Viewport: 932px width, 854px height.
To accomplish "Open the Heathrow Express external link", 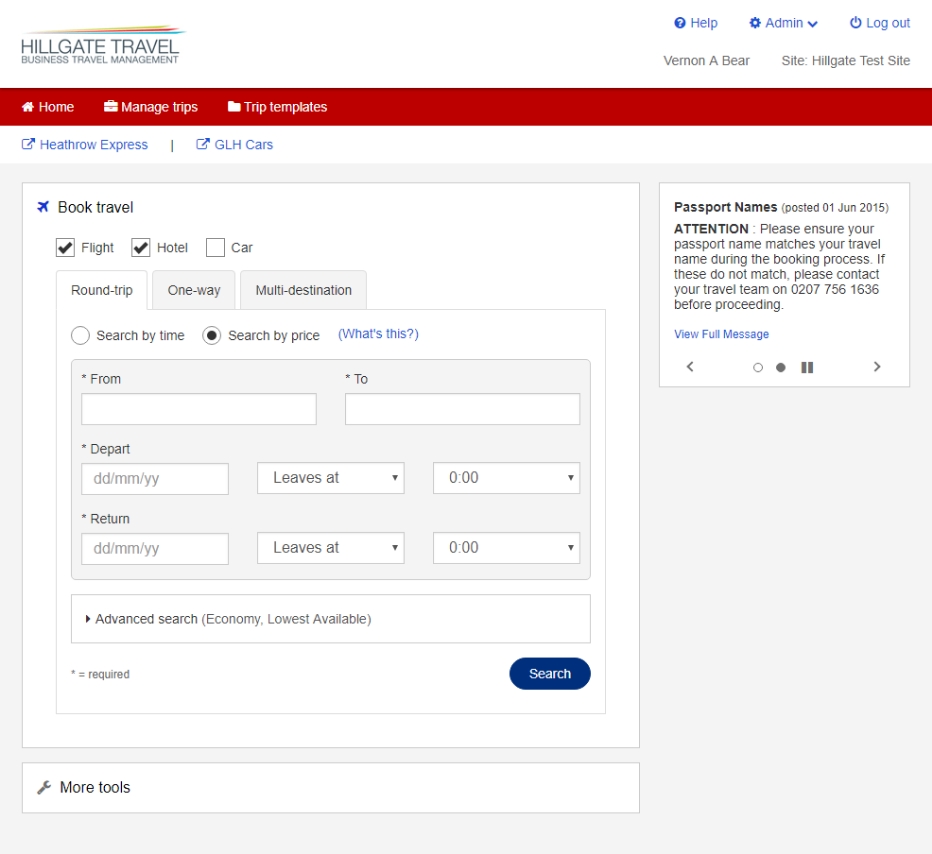I will (85, 145).
